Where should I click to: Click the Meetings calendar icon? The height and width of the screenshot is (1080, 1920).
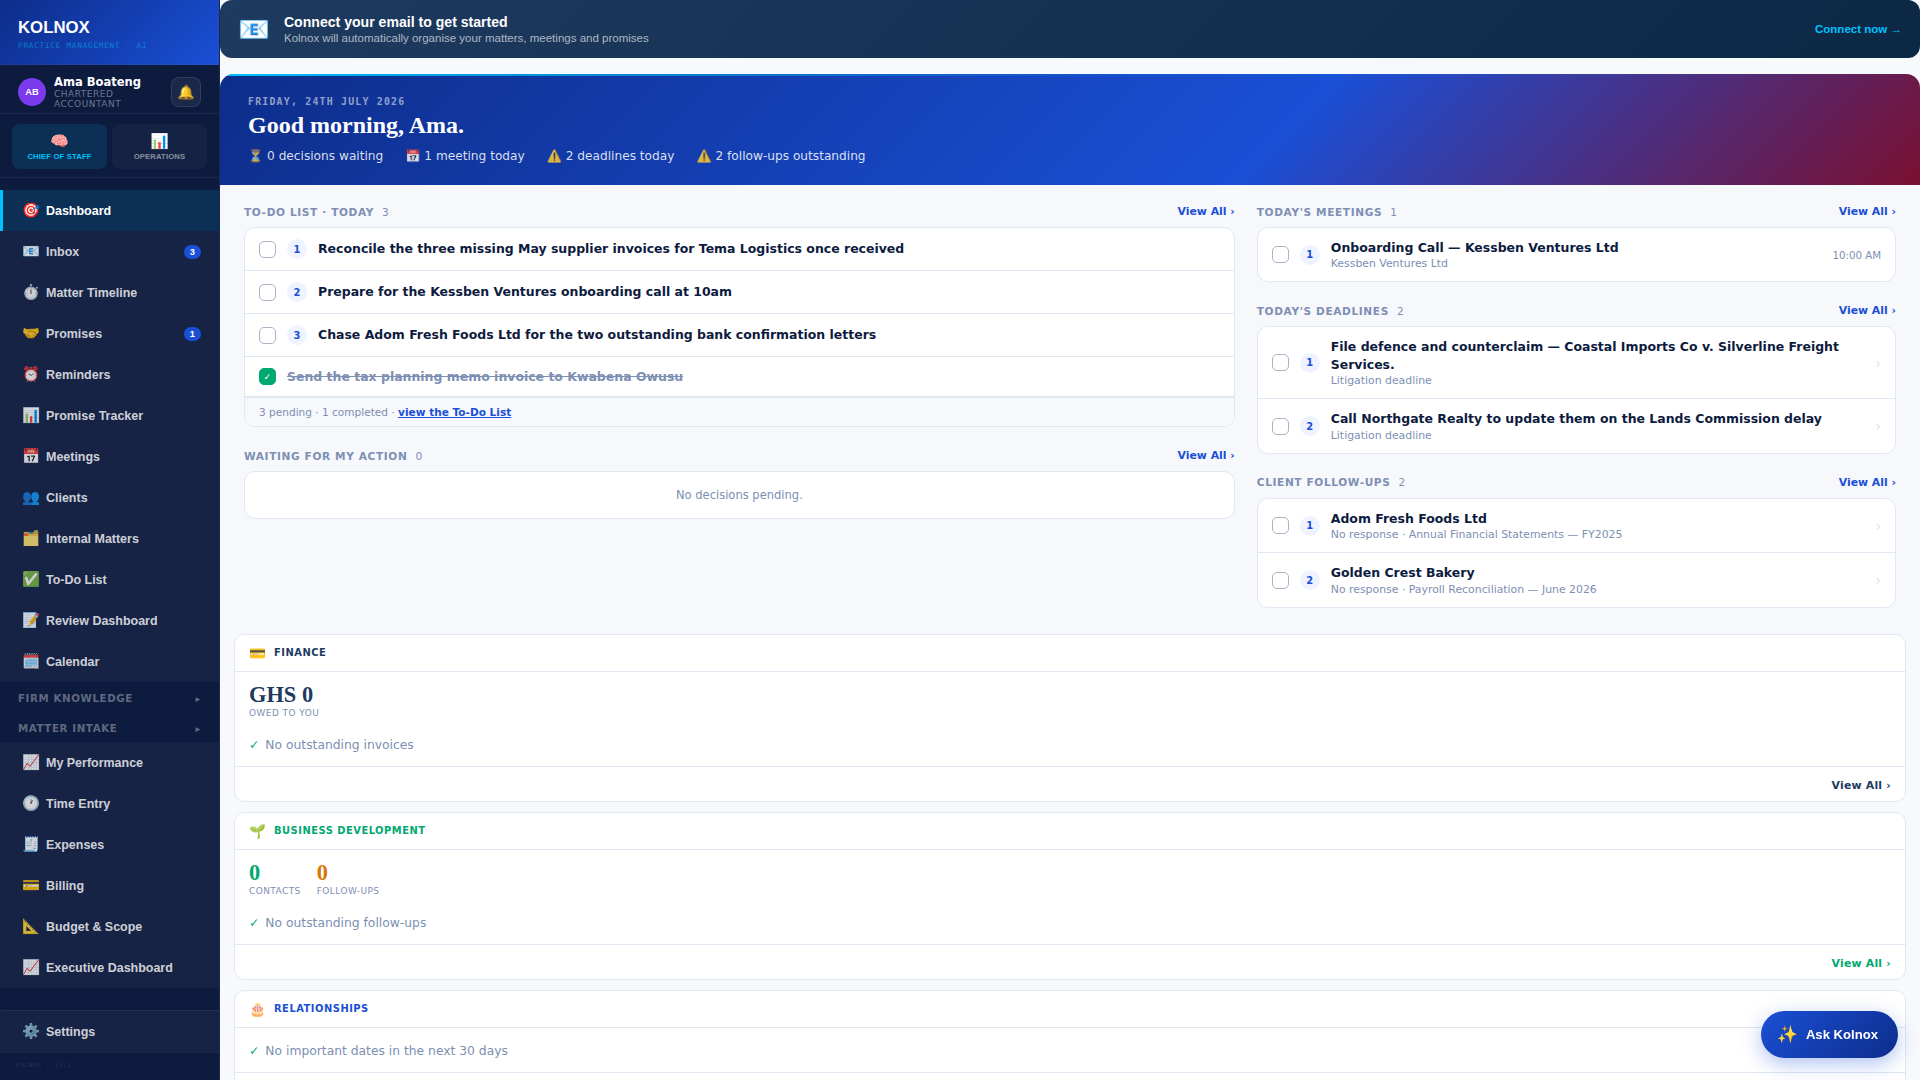(x=31, y=456)
